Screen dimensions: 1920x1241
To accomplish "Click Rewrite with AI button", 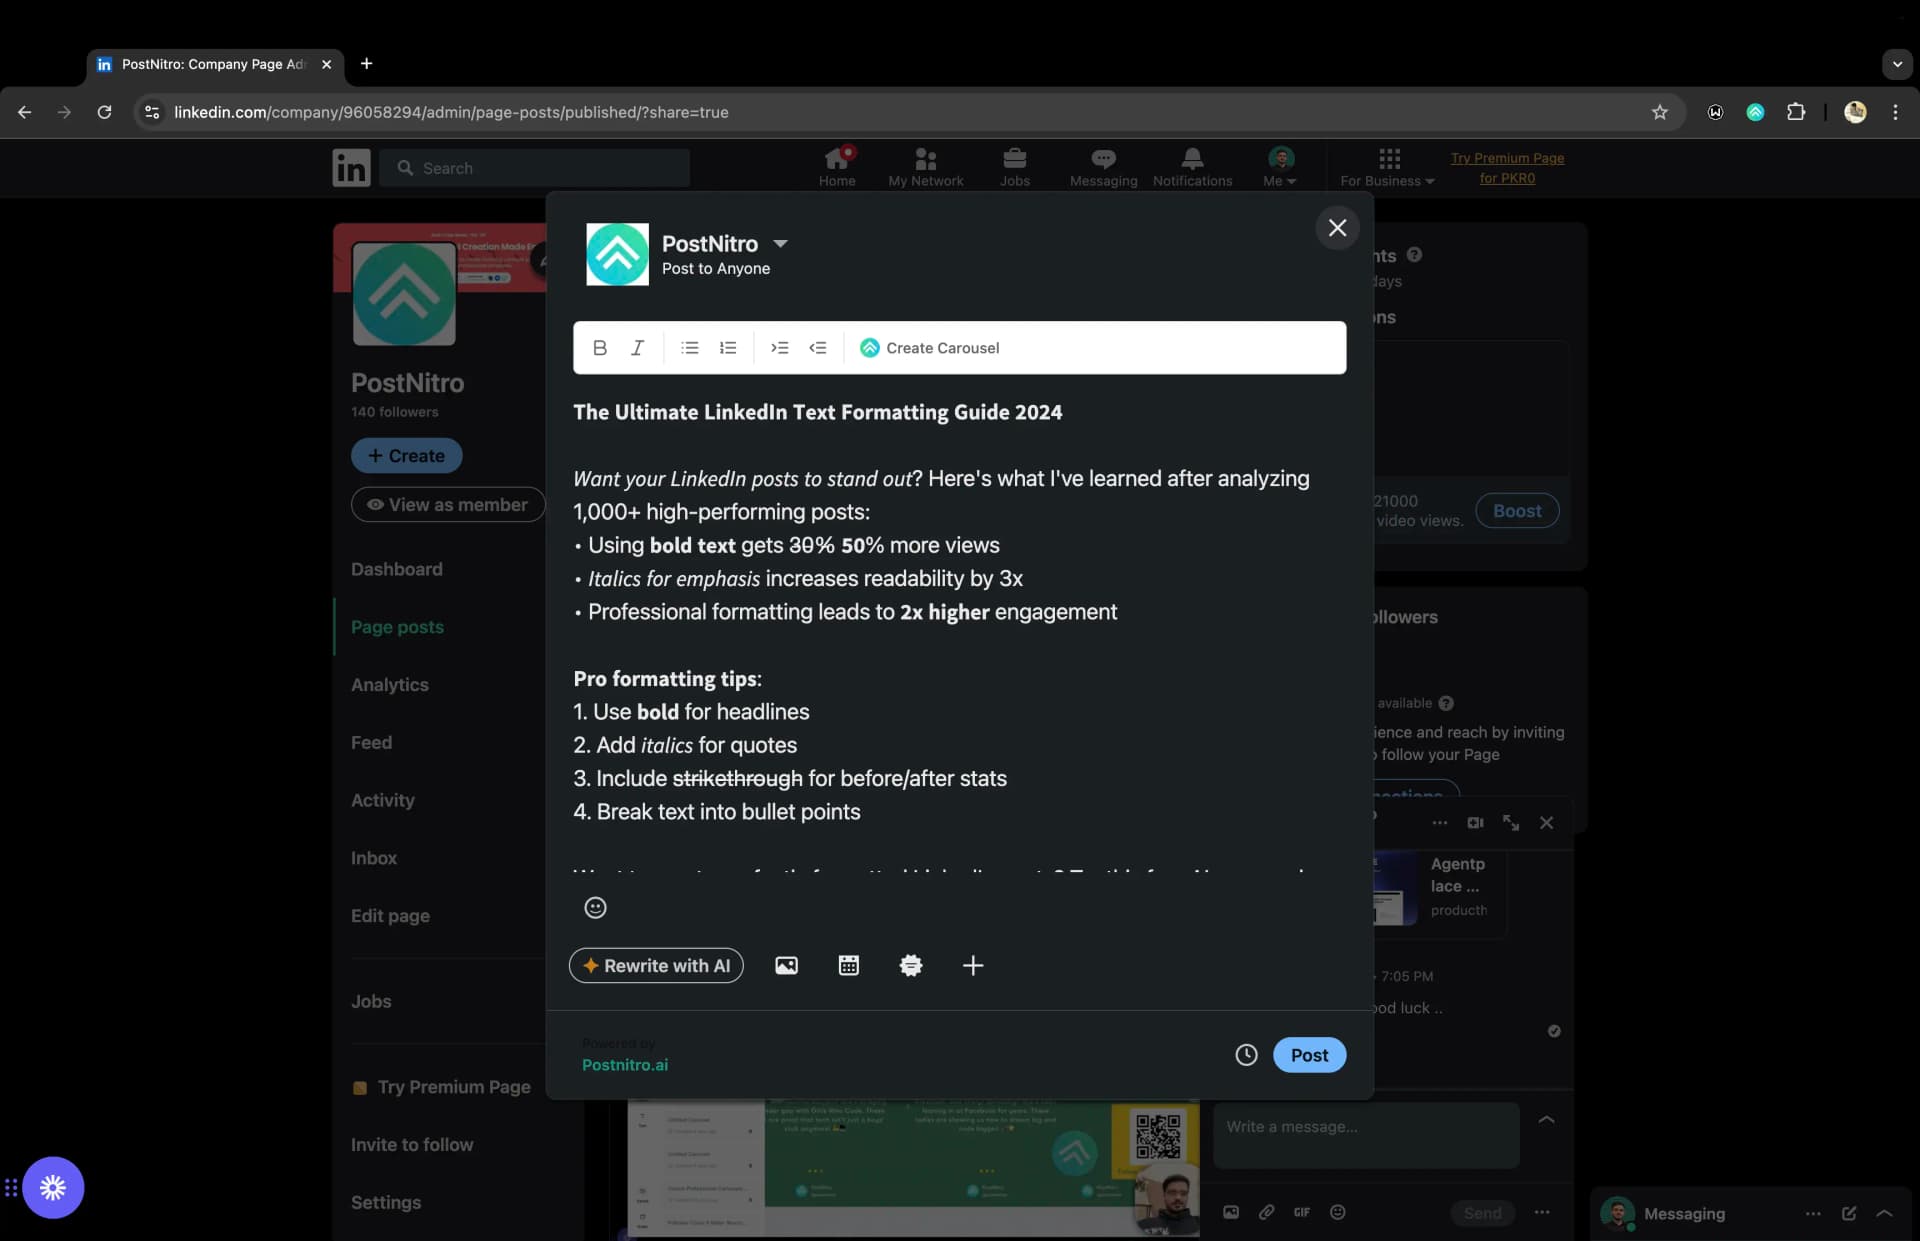I will pyautogui.click(x=656, y=965).
